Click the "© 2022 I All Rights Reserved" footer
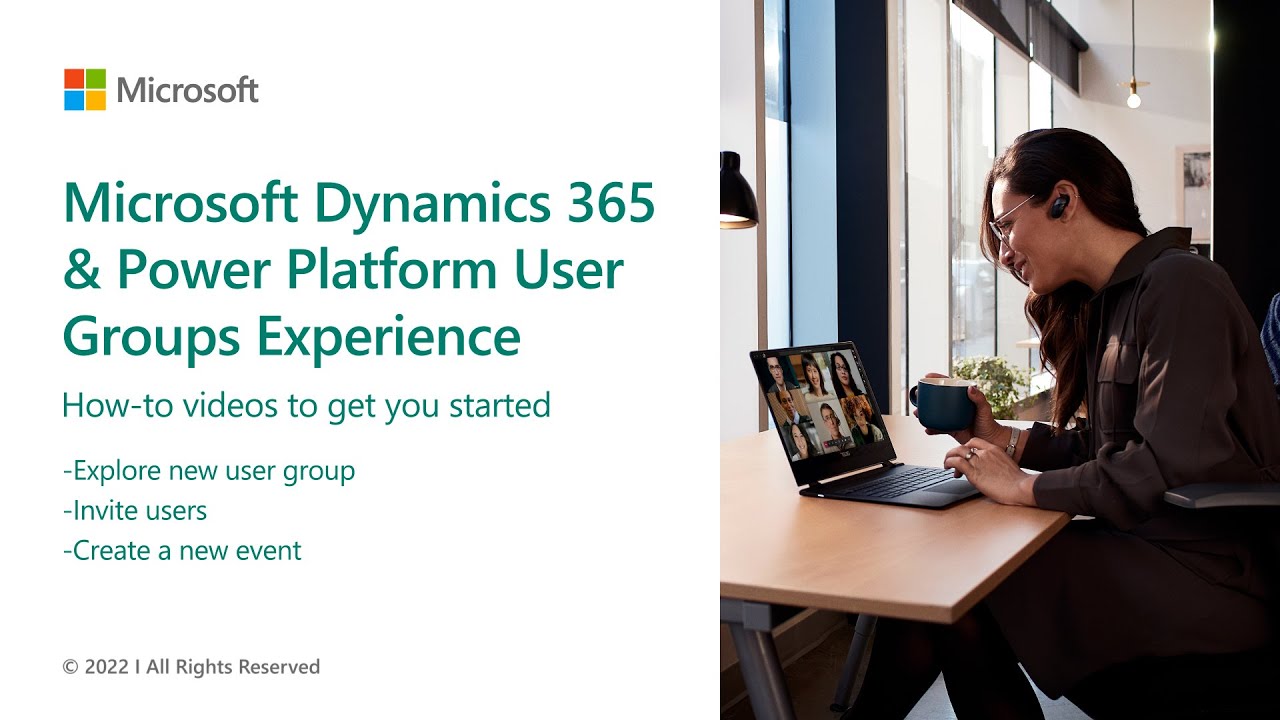Viewport: 1280px width, 720px height. (x=191, y=667)
